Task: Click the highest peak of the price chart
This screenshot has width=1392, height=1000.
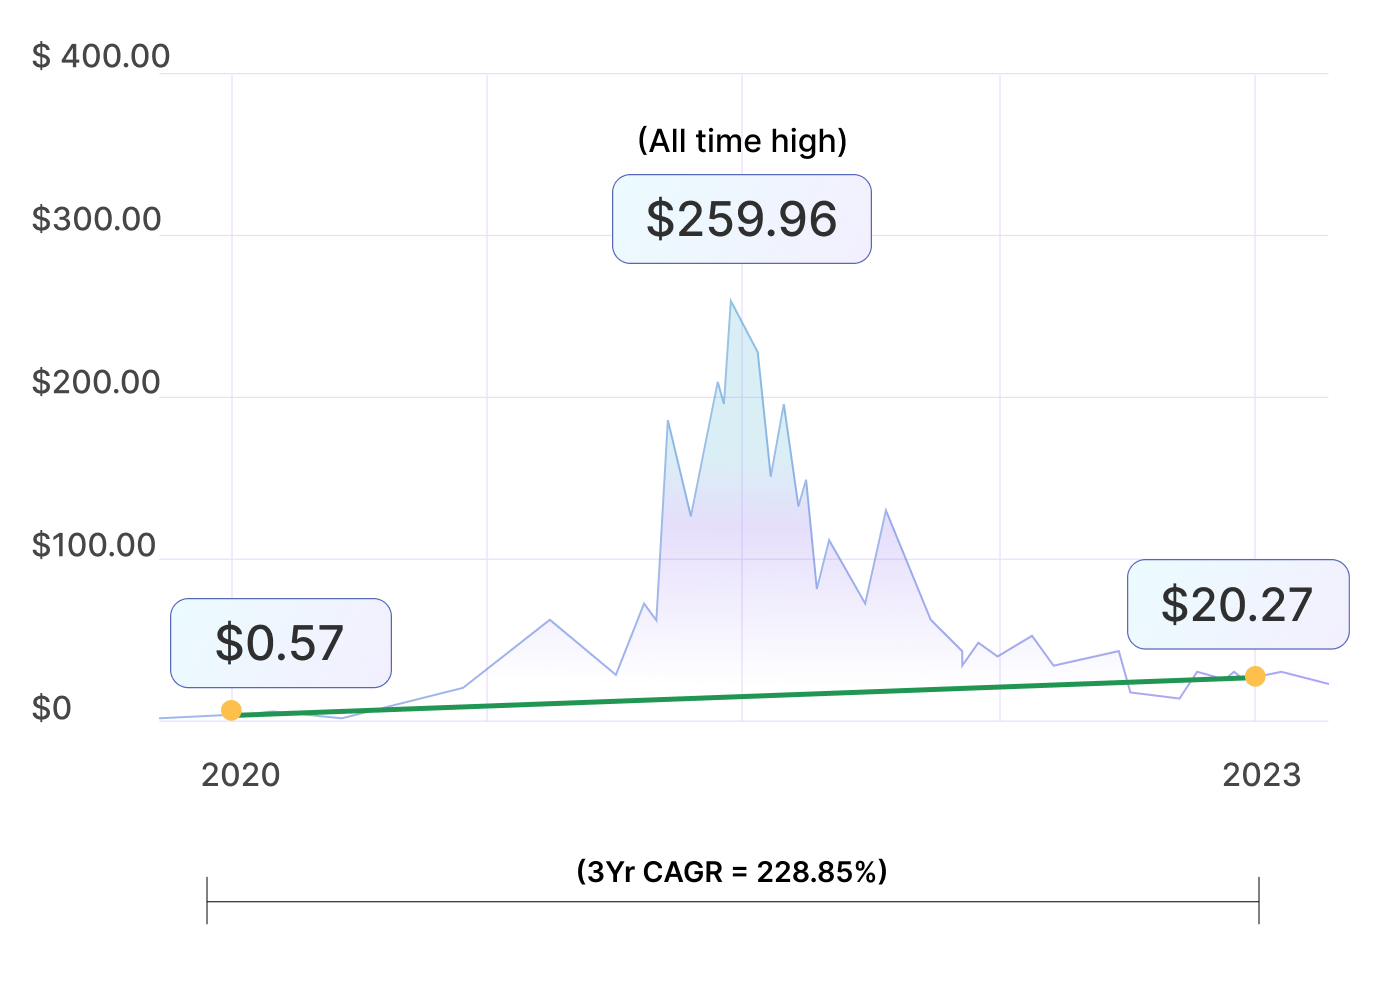Action: click(x=731, y=302)
